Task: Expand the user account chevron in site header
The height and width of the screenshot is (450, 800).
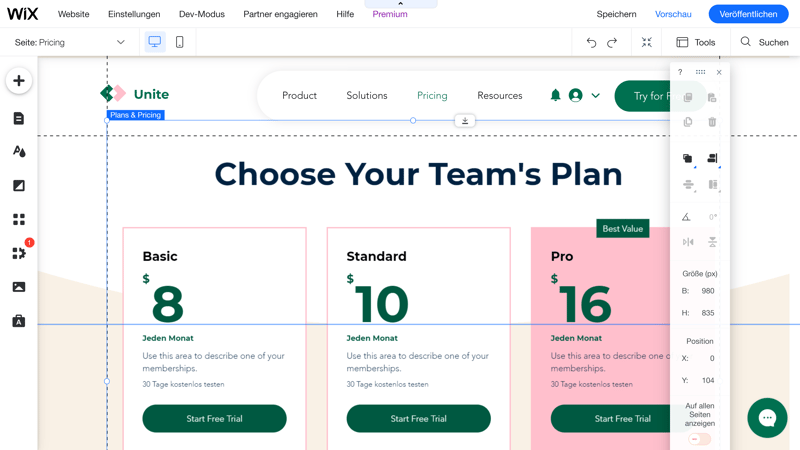Action: pos(595,95)
